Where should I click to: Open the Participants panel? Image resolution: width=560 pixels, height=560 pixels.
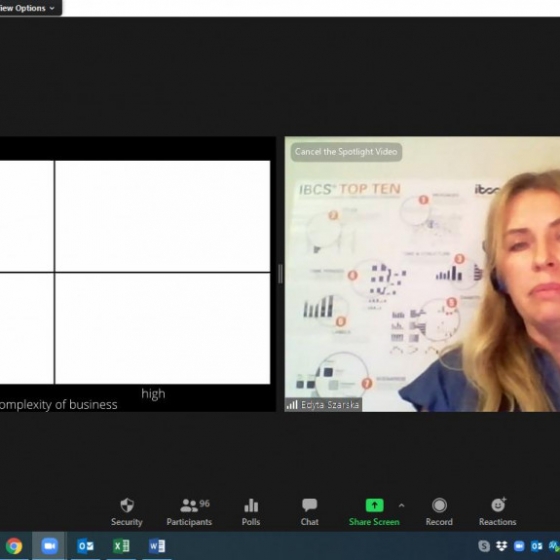[x=189, y=512]
